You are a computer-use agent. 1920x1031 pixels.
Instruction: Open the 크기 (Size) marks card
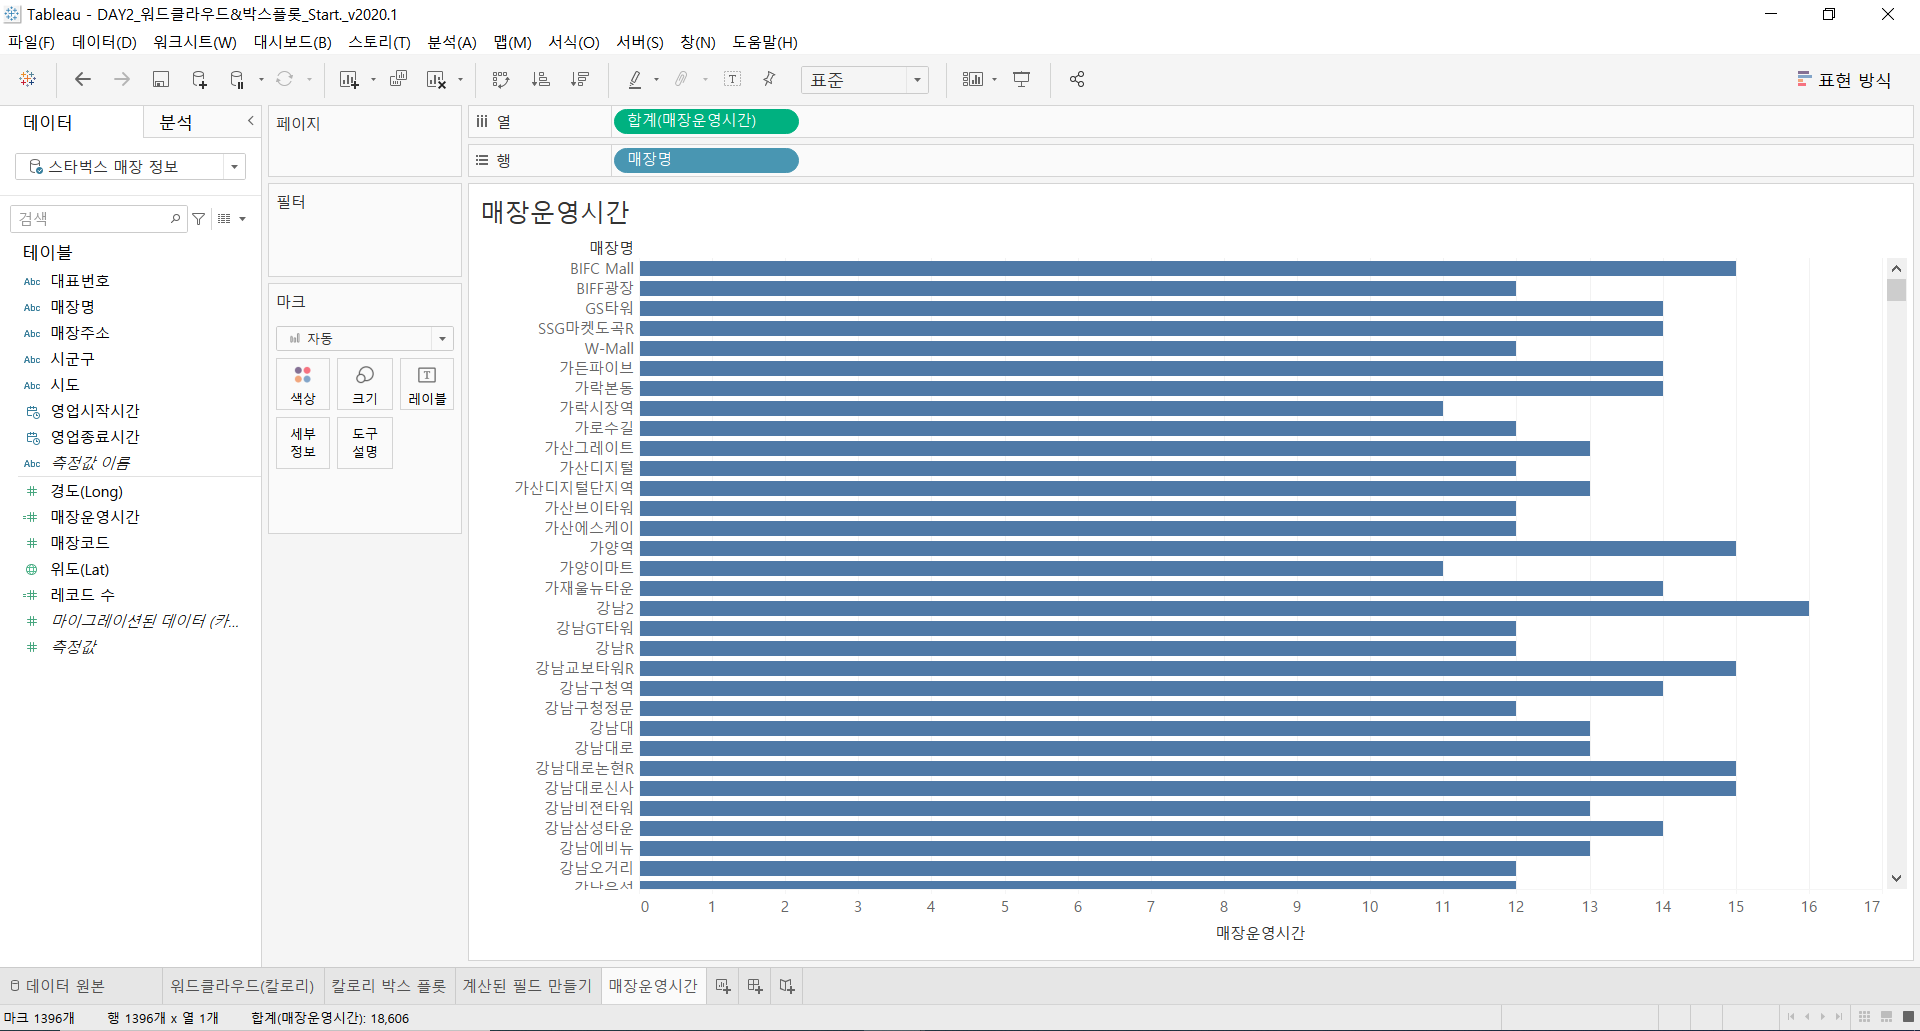(x=365, y=384)
